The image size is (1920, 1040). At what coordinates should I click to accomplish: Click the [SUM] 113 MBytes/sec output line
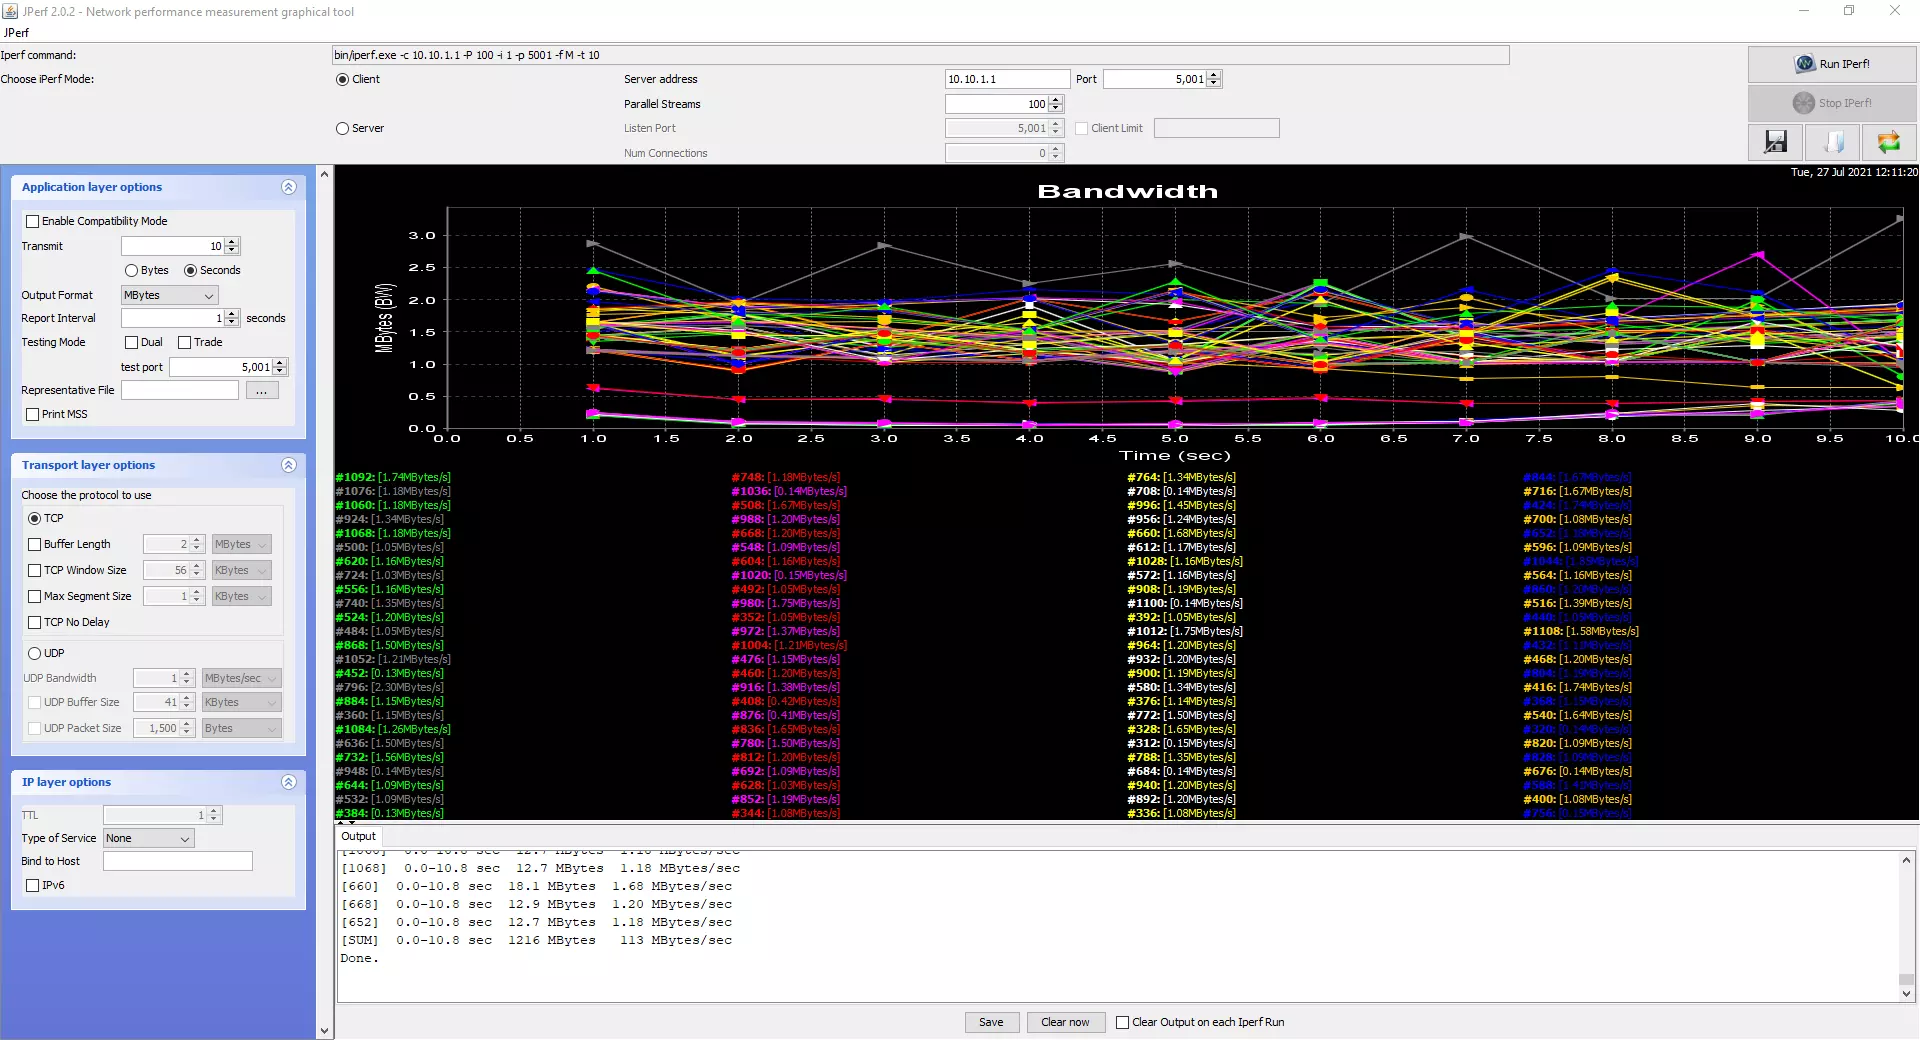[537, 940]
